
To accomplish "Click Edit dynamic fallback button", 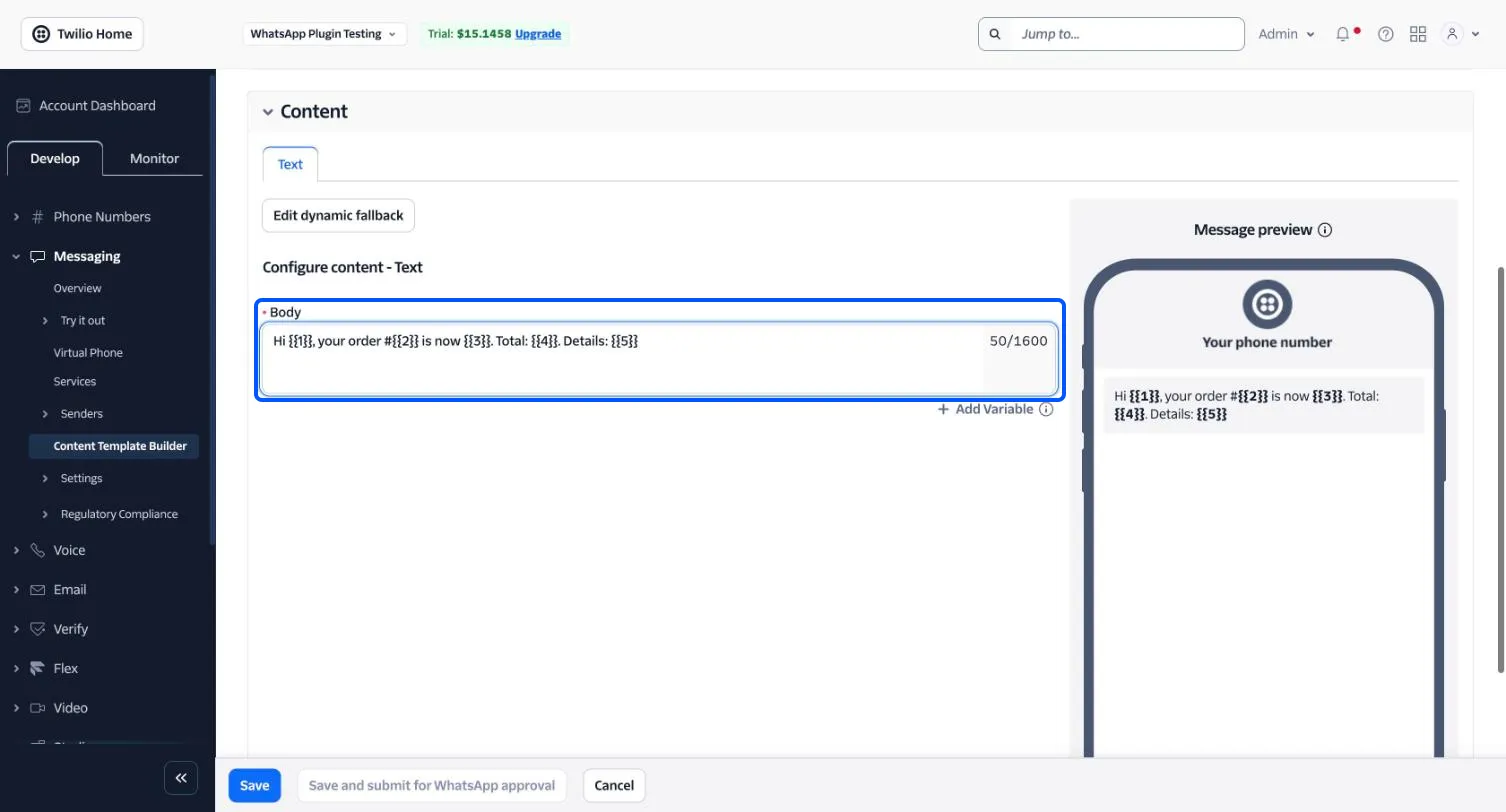I will coord(338,216).
